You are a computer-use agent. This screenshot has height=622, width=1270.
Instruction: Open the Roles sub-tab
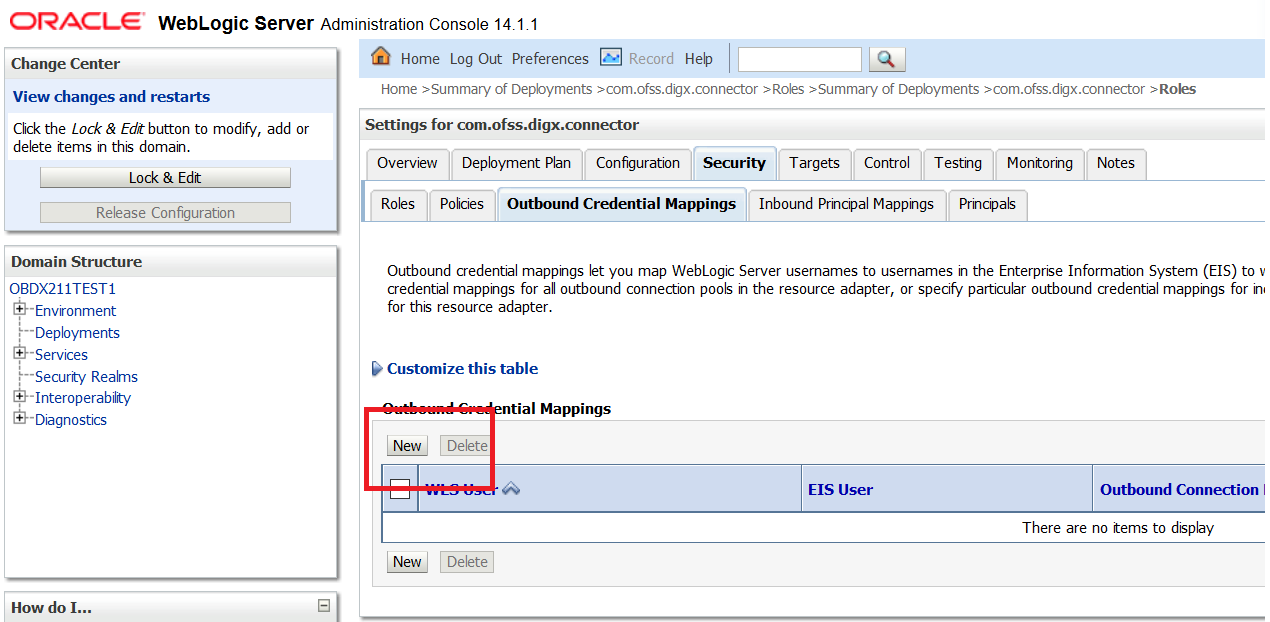398,204
